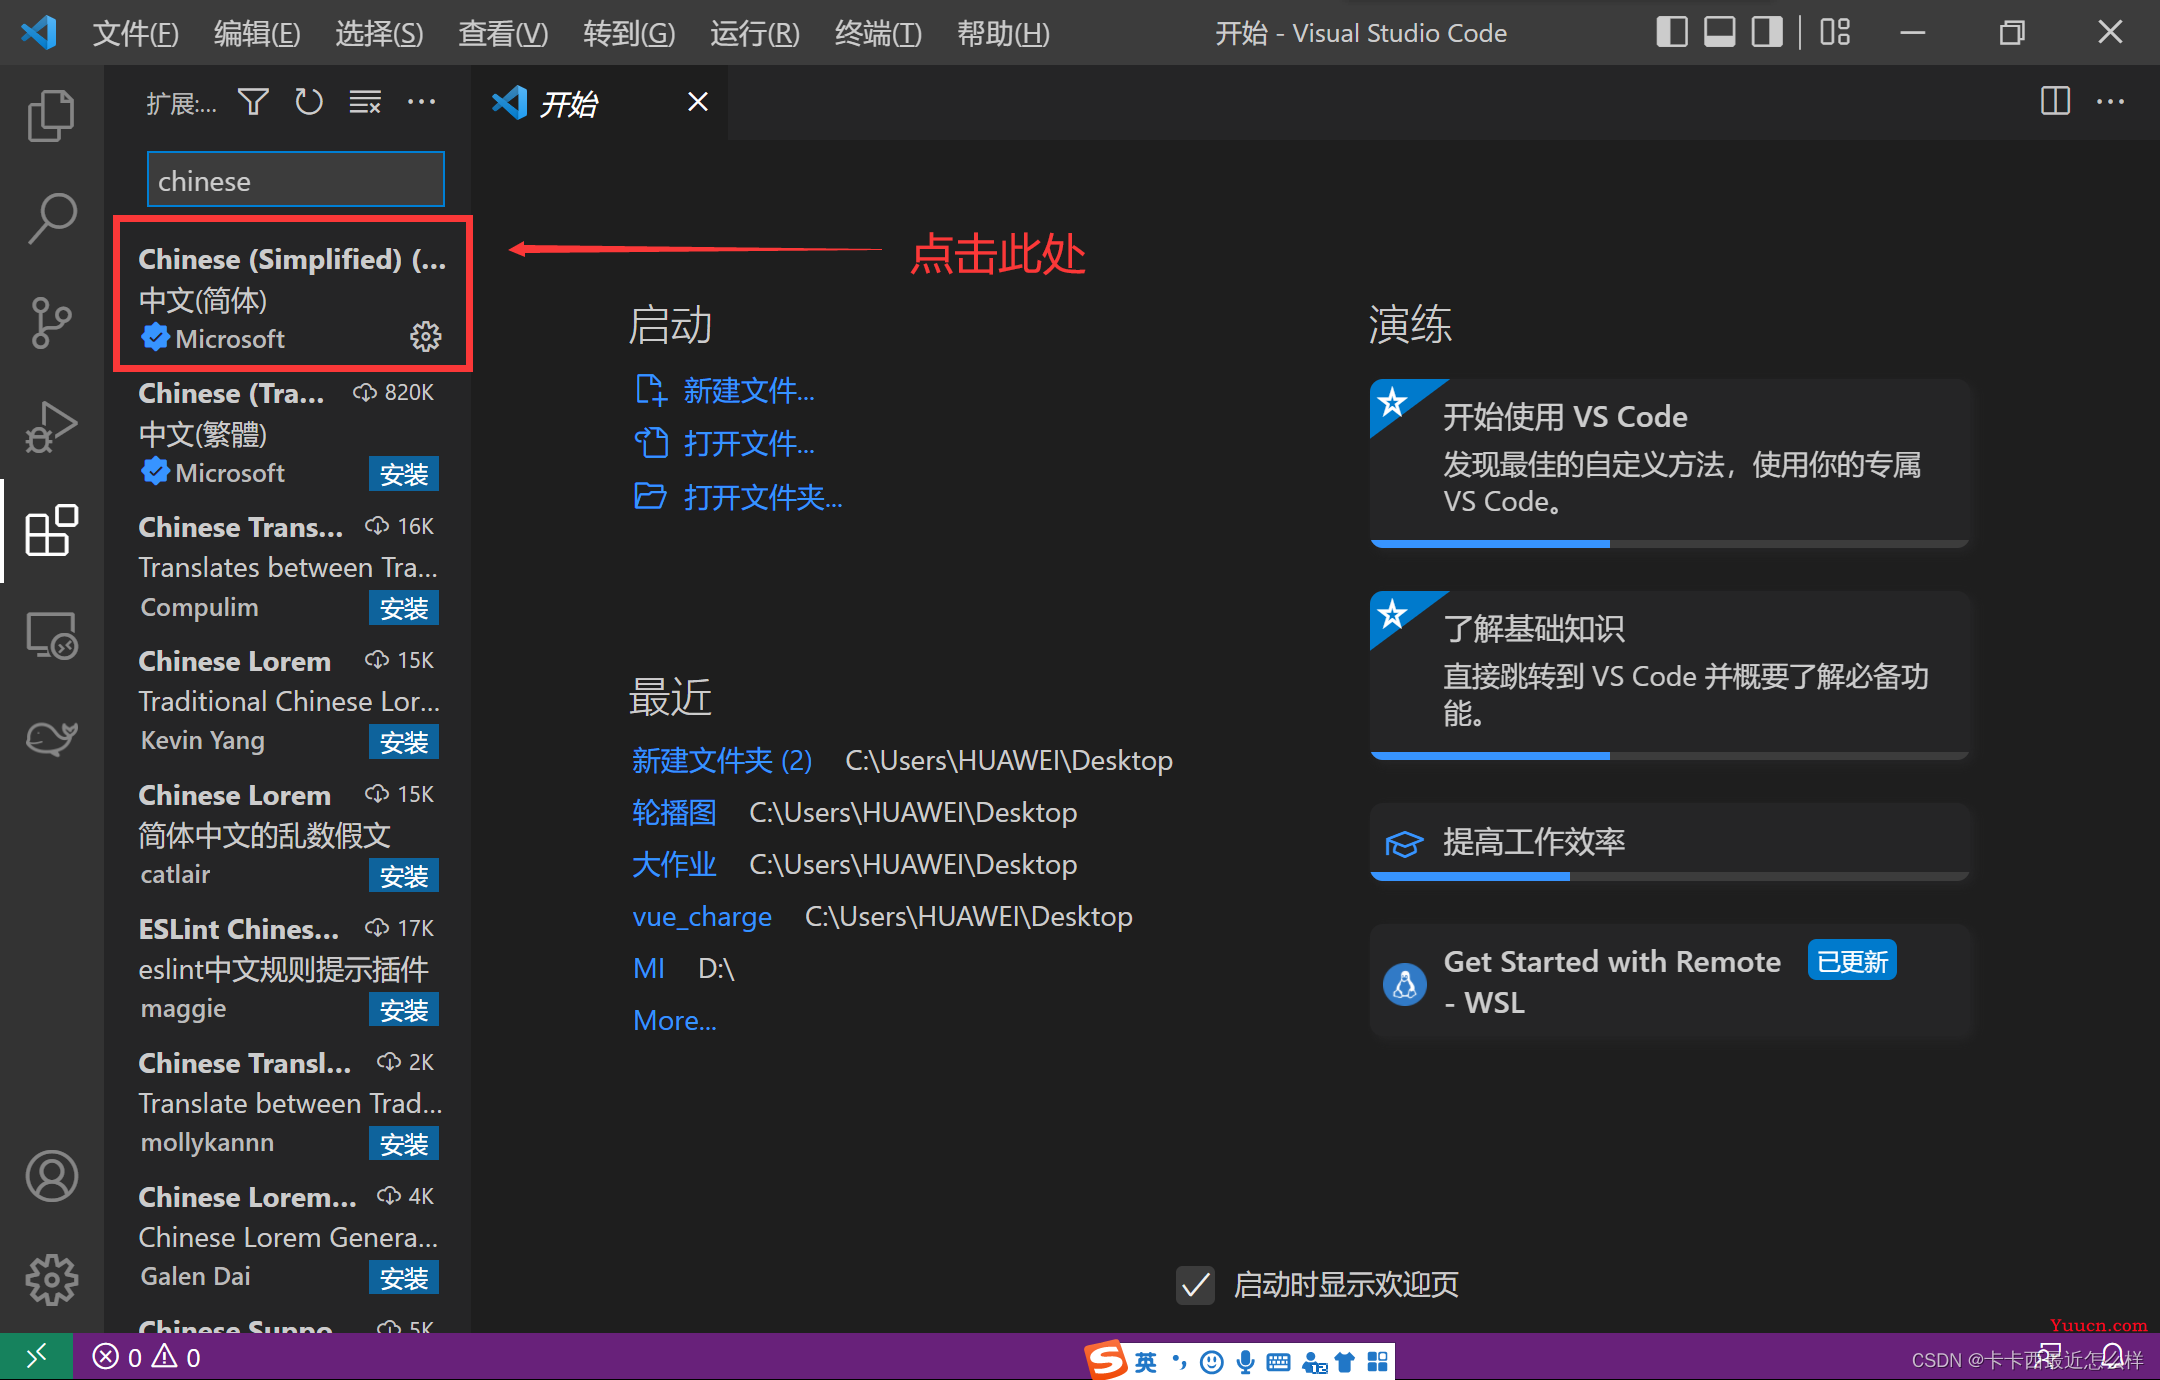The height and width of the screenshot is (1380, 2160).
Task: Open the 文件(F) menu
Action: click(x=135, y=33)
